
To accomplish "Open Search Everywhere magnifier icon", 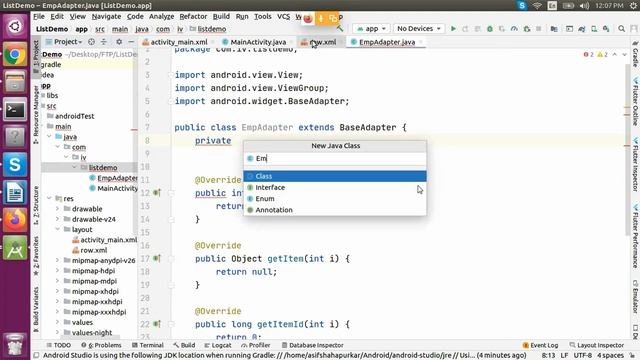I will click(x=622, y=29).
